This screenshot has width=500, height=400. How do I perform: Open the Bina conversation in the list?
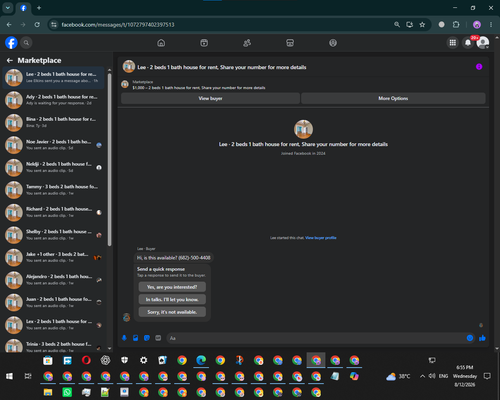coord(54,122)
